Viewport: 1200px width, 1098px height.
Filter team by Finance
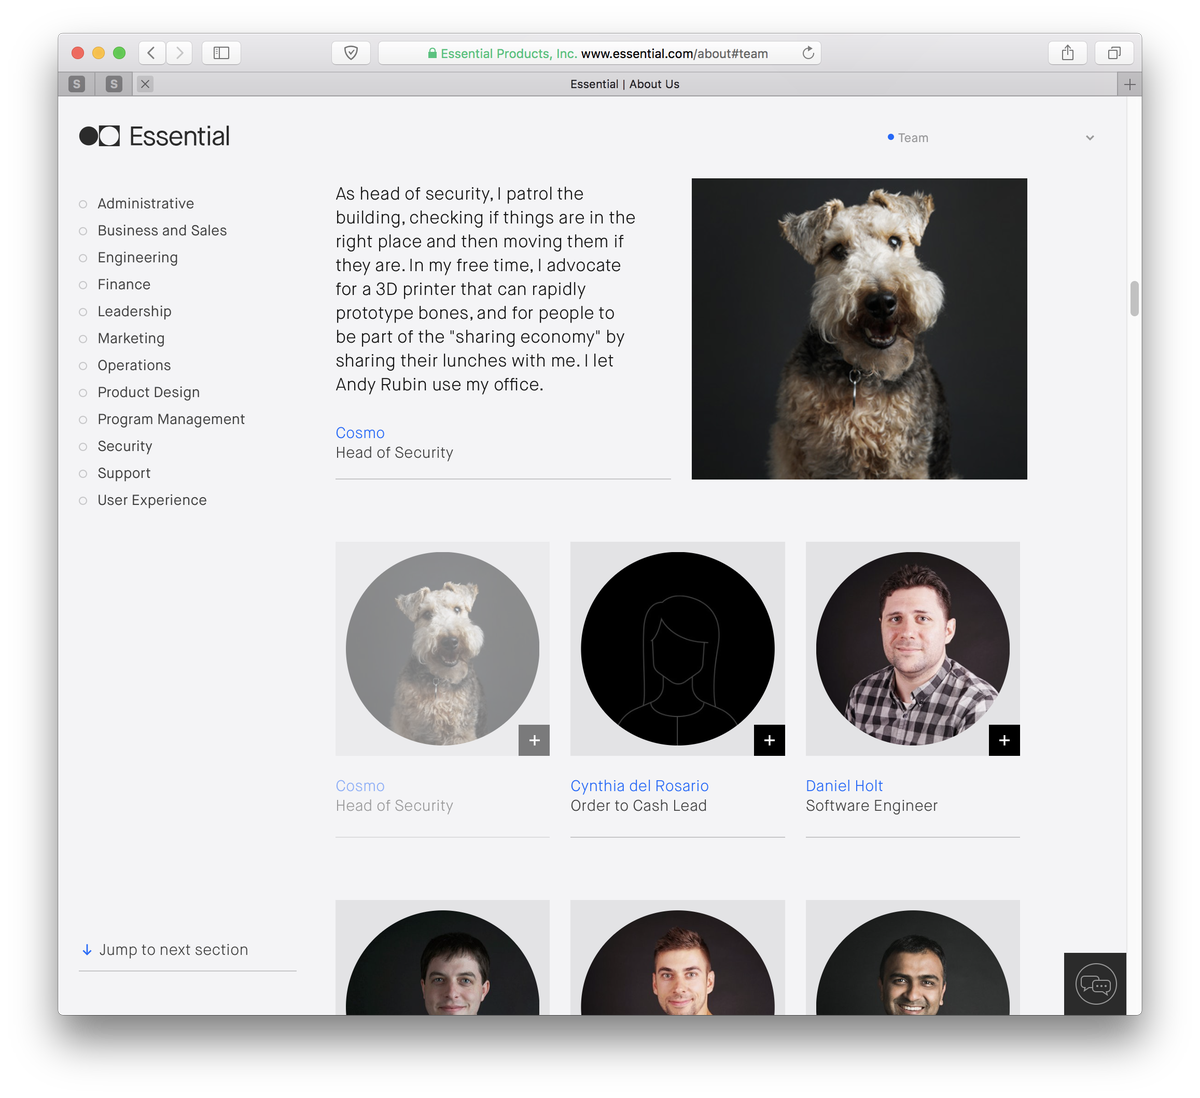pos(124,284)
